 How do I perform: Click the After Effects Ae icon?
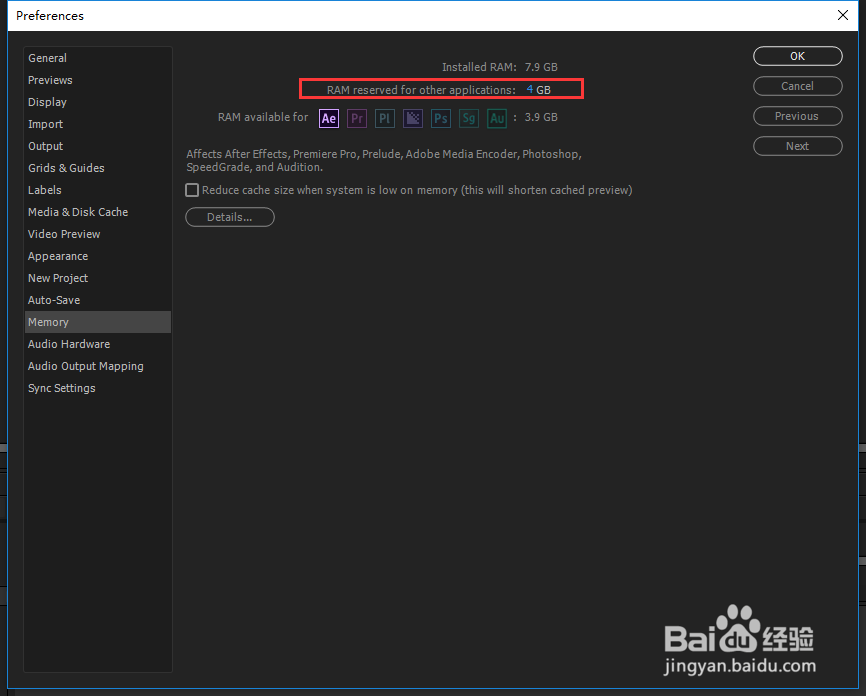click(x=329, y=118)
